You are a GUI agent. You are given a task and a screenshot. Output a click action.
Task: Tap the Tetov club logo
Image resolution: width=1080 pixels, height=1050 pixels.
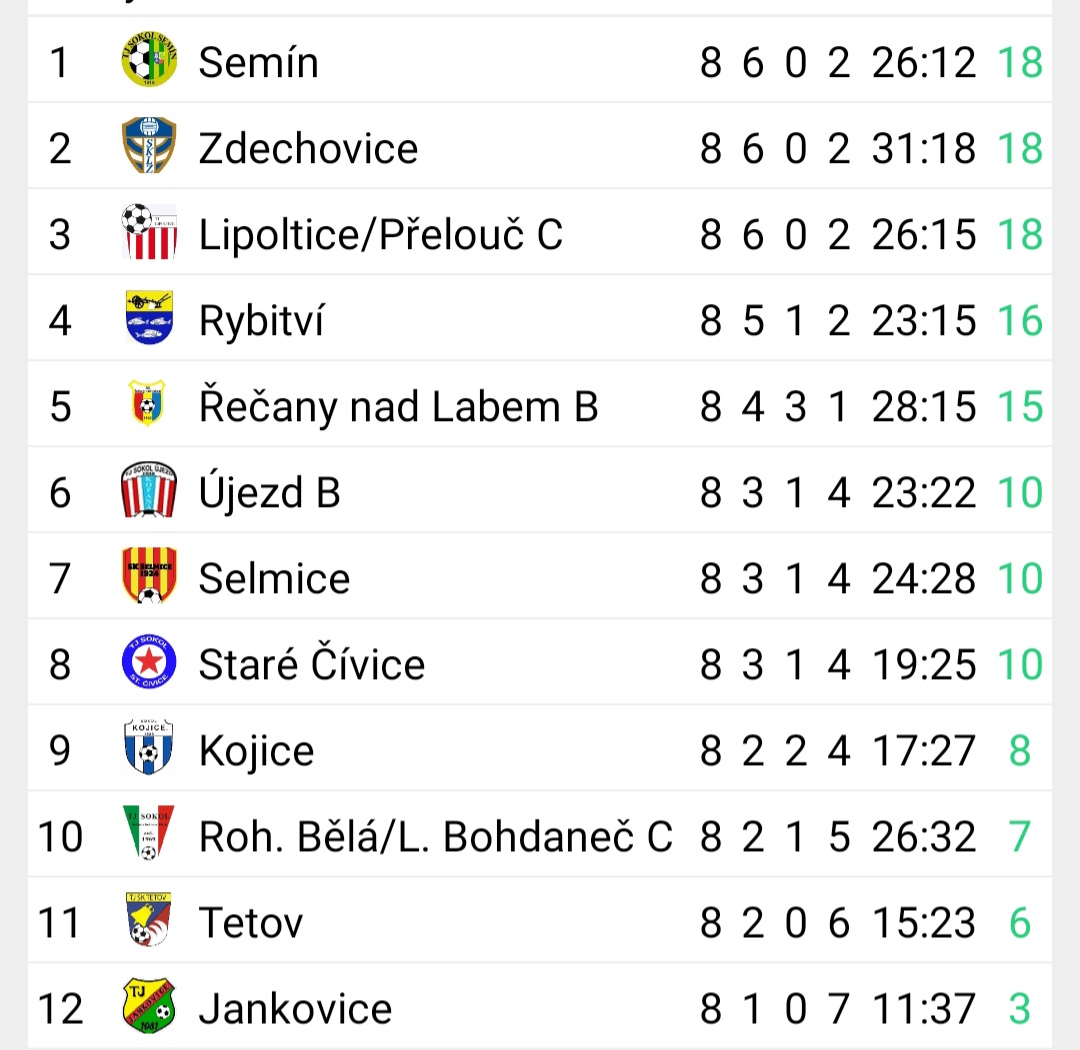[x=149, y=922]
